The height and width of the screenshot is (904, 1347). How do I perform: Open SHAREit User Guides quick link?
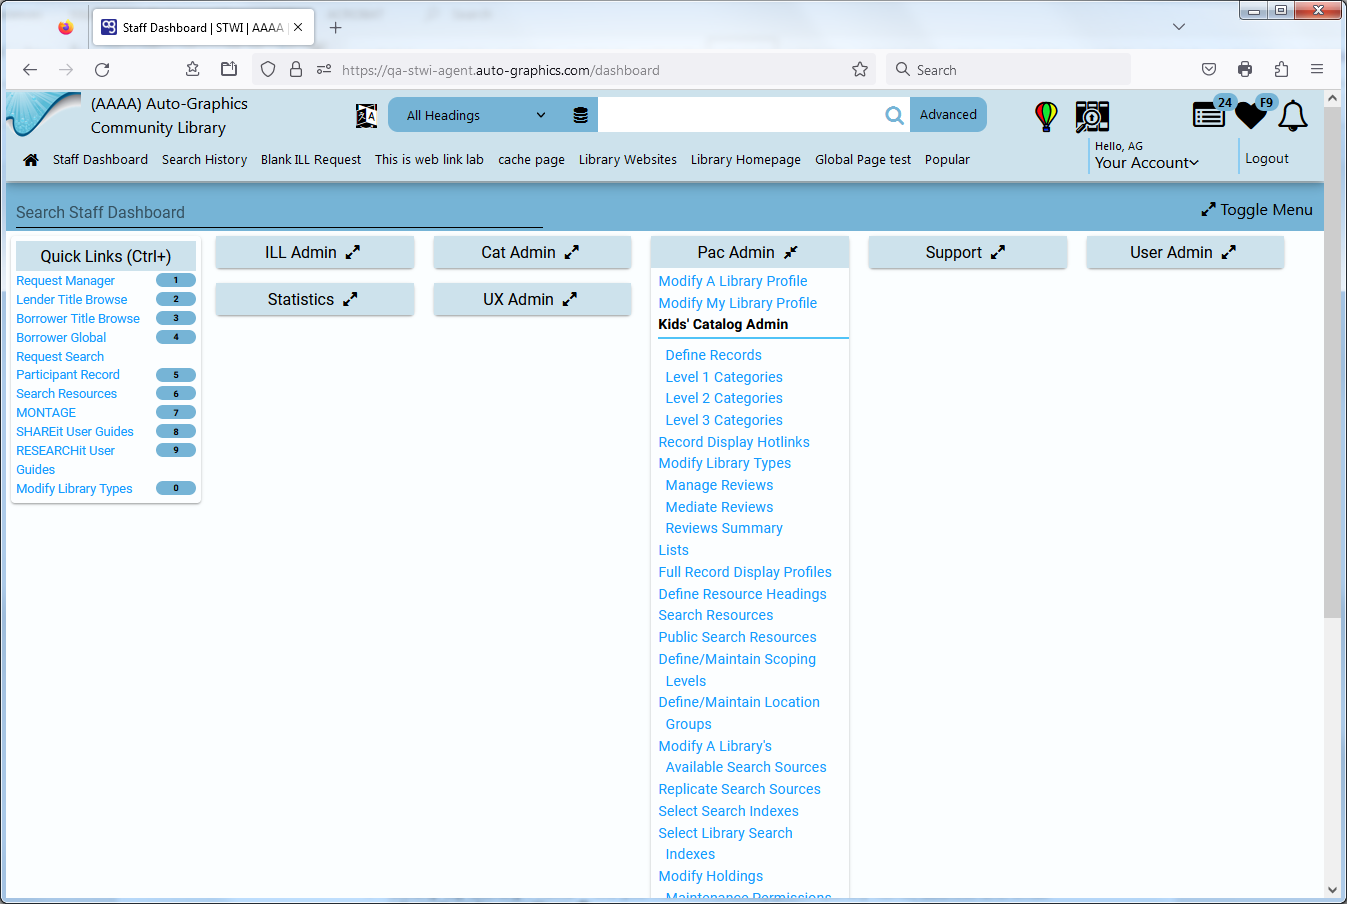coord(75,432)
